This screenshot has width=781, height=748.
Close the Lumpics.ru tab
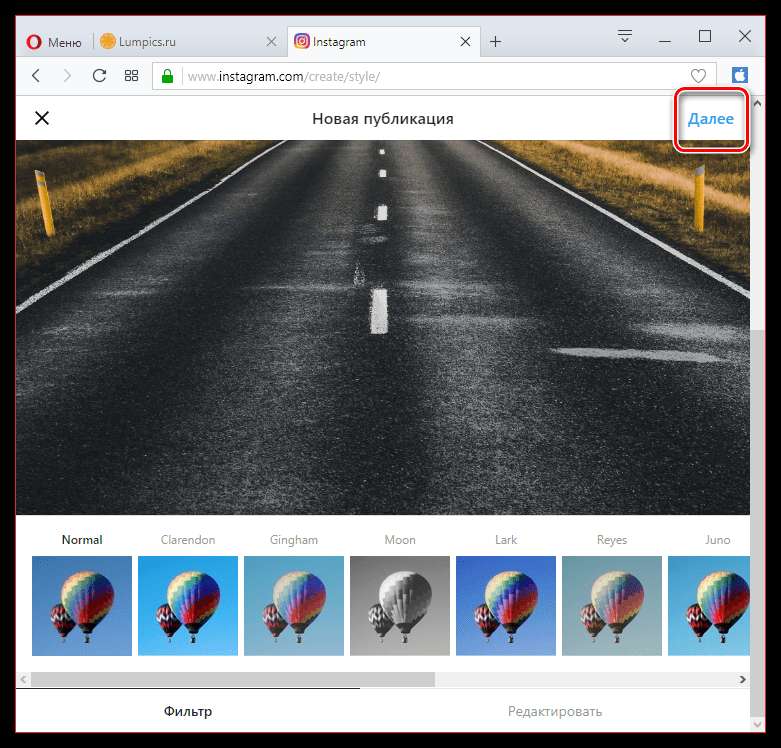[x=271, y=41]
